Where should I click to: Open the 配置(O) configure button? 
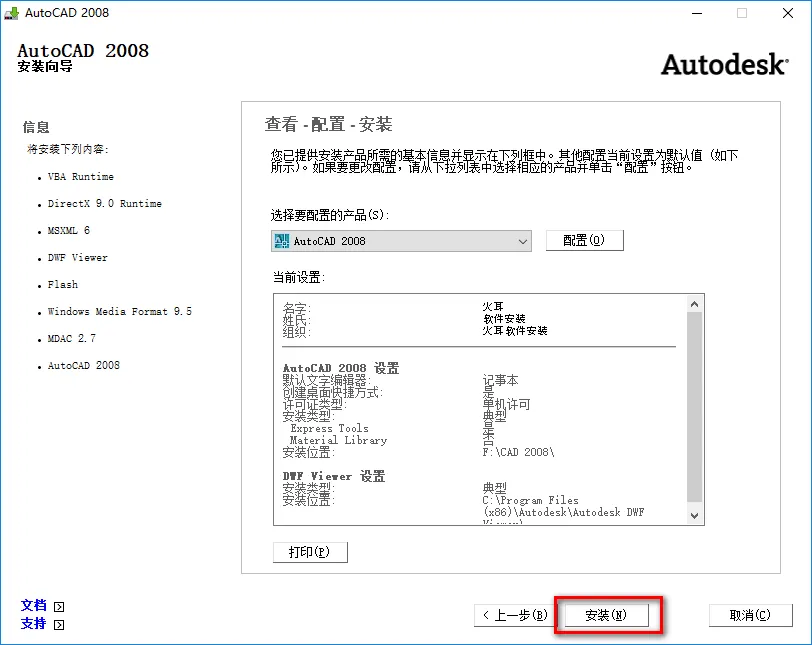[585, 240]
